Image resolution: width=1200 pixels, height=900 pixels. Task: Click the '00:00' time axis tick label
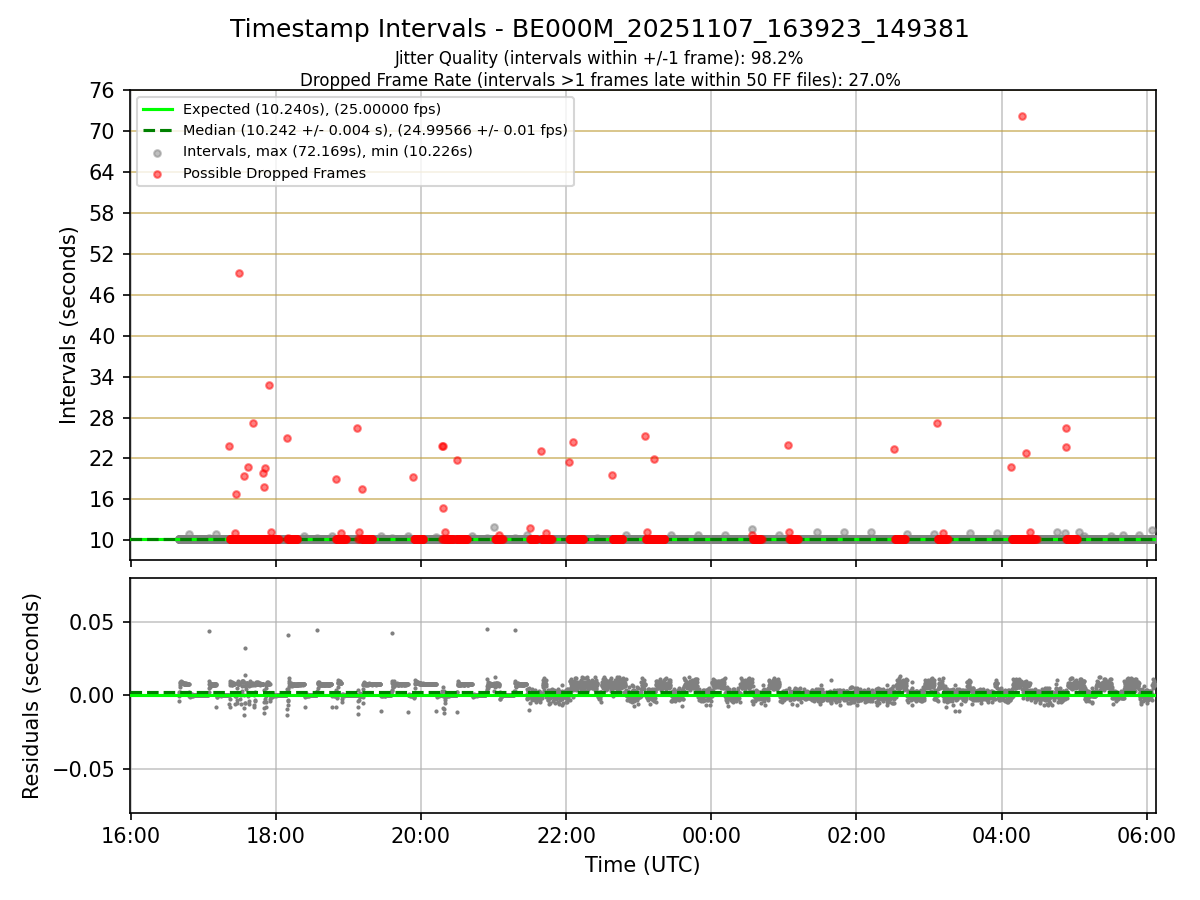pyautogui.click(x=711, y=834)
